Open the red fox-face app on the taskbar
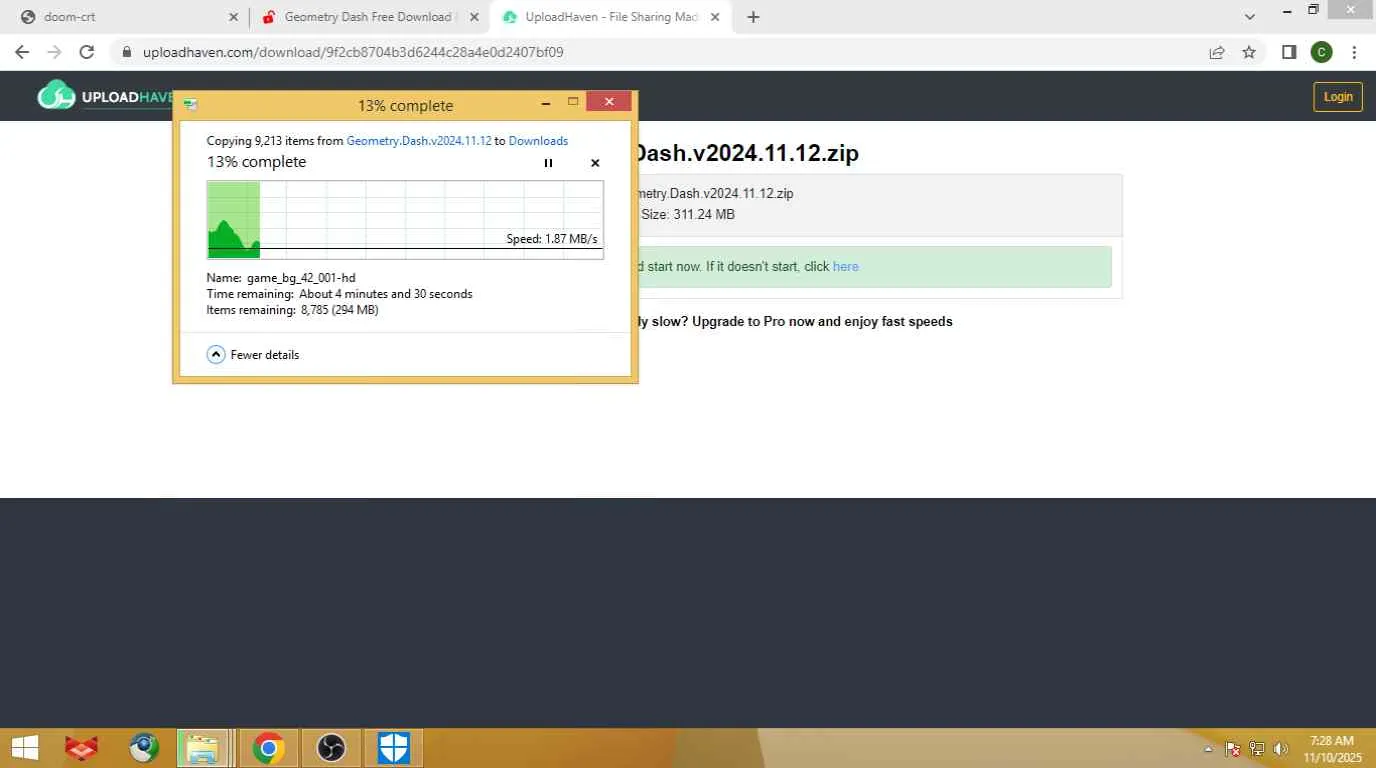The width and height of the screenshot is (1376, 768). click(x=82, y=748)
